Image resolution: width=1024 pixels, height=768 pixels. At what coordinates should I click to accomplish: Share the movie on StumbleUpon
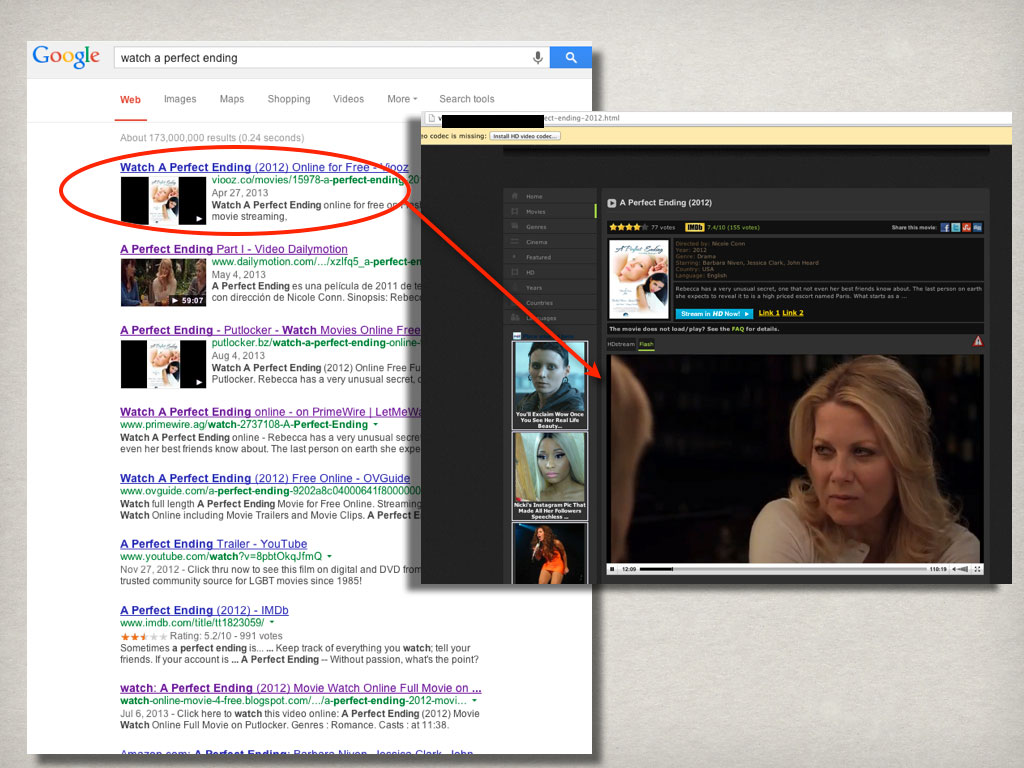pyautogui.click(x=967, y=227)
